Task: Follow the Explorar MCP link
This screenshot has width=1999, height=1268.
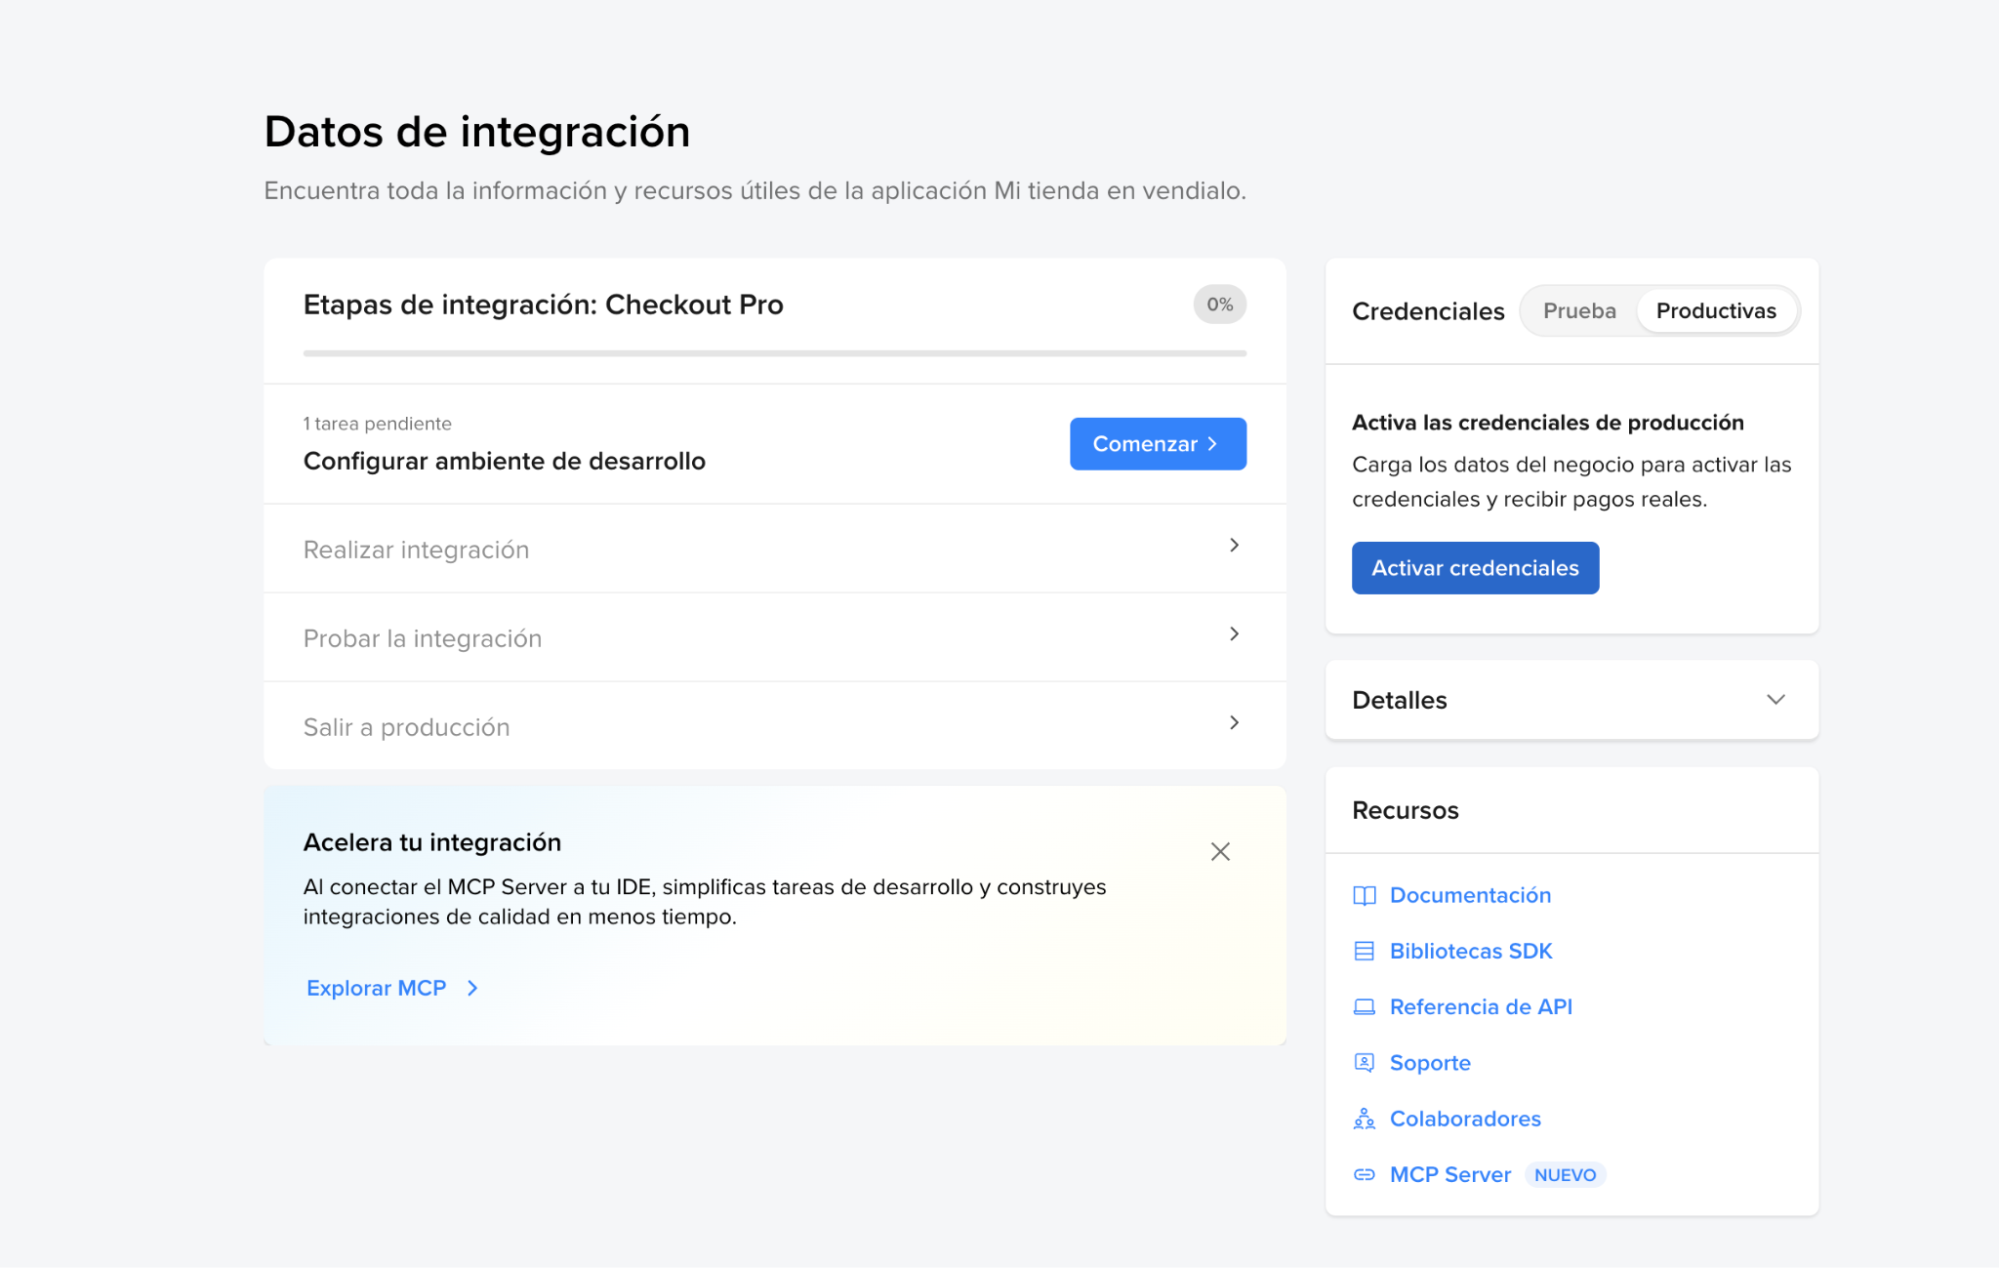Action: (x=376, y=988)
